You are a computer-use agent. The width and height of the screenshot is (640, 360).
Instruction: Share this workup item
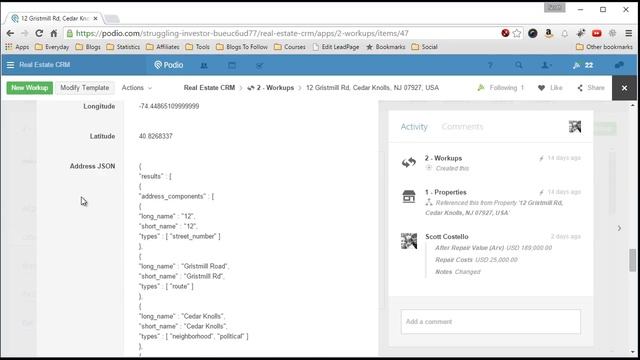591,88
